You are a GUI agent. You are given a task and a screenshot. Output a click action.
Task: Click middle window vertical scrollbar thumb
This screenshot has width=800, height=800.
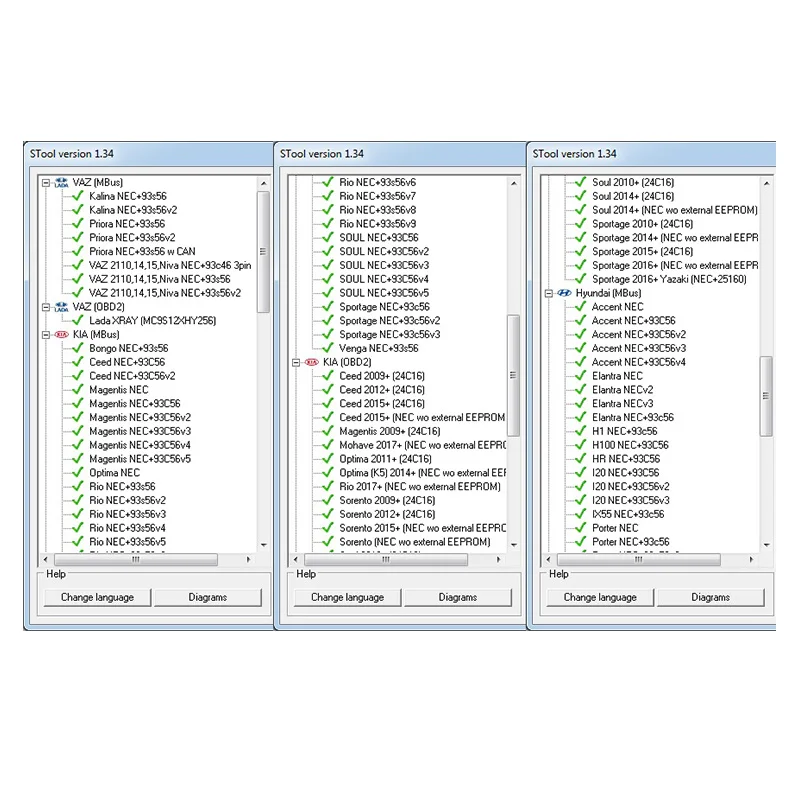point(513,376)
